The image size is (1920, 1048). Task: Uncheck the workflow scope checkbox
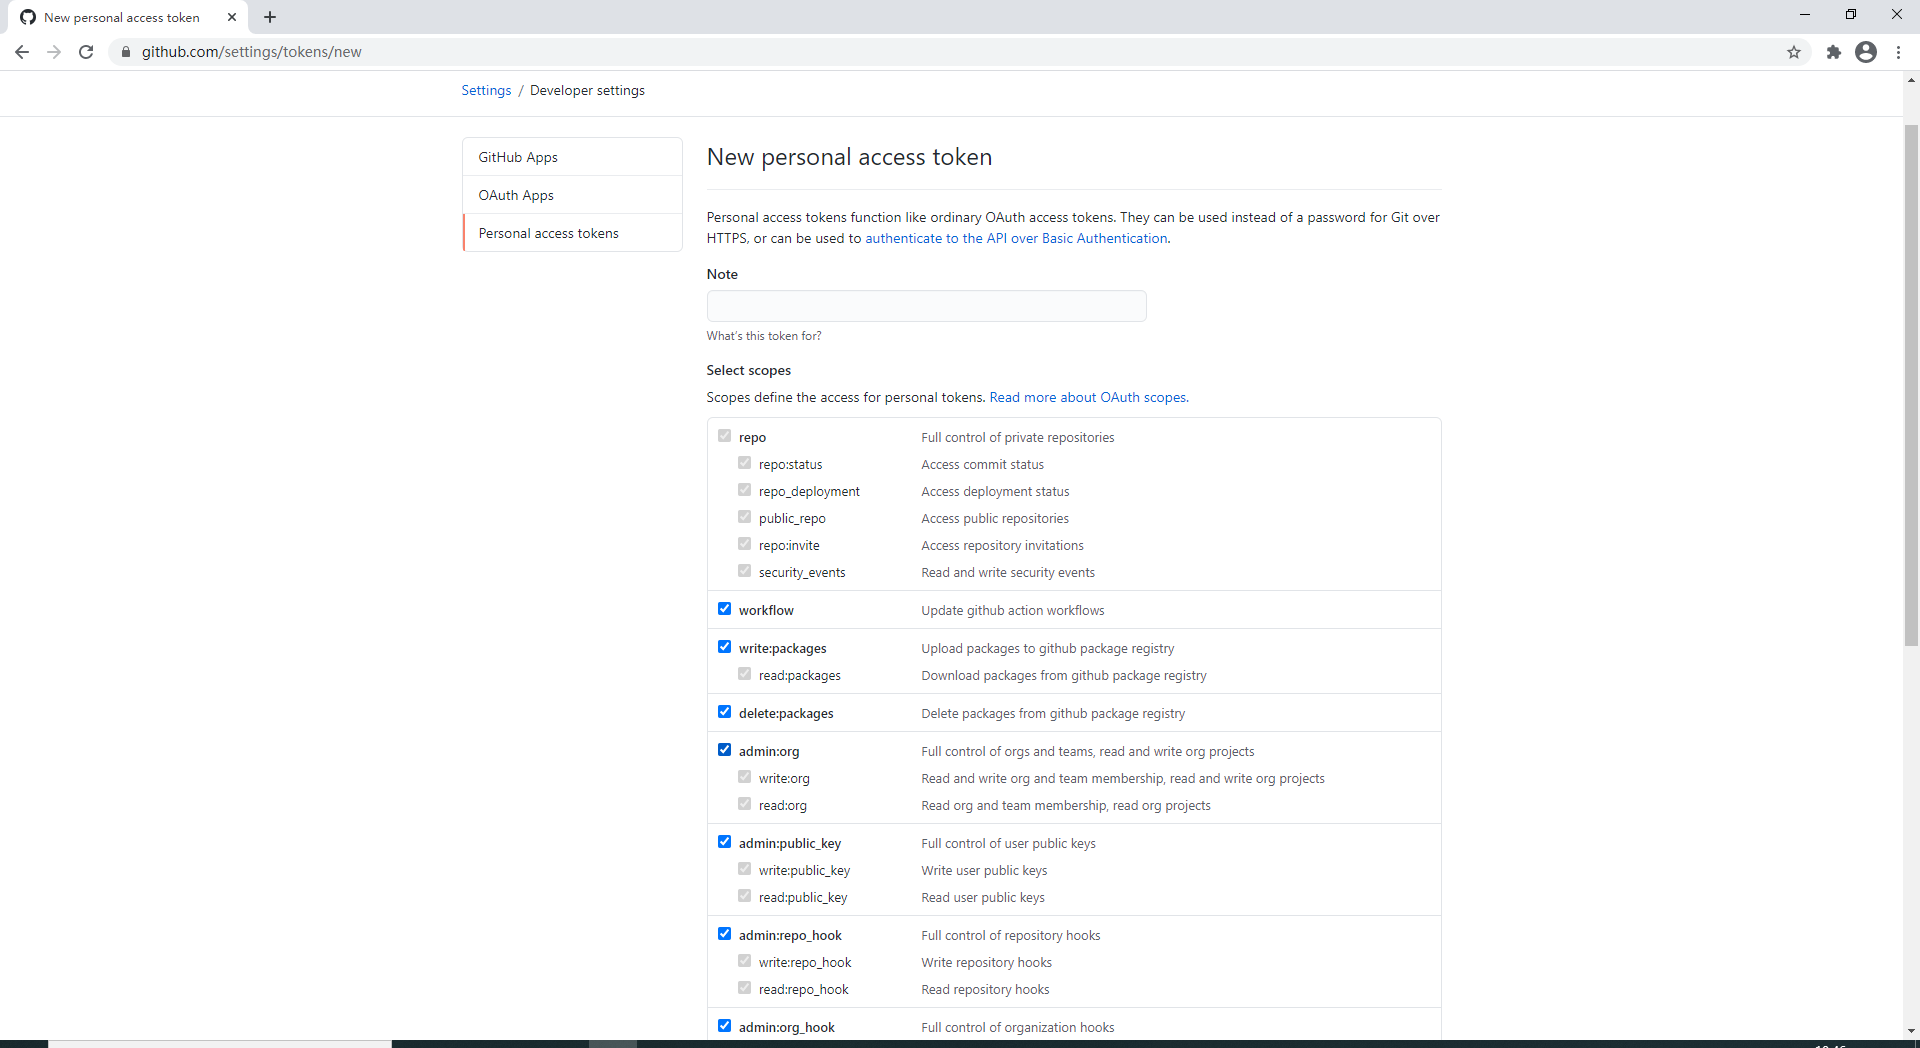724,609
